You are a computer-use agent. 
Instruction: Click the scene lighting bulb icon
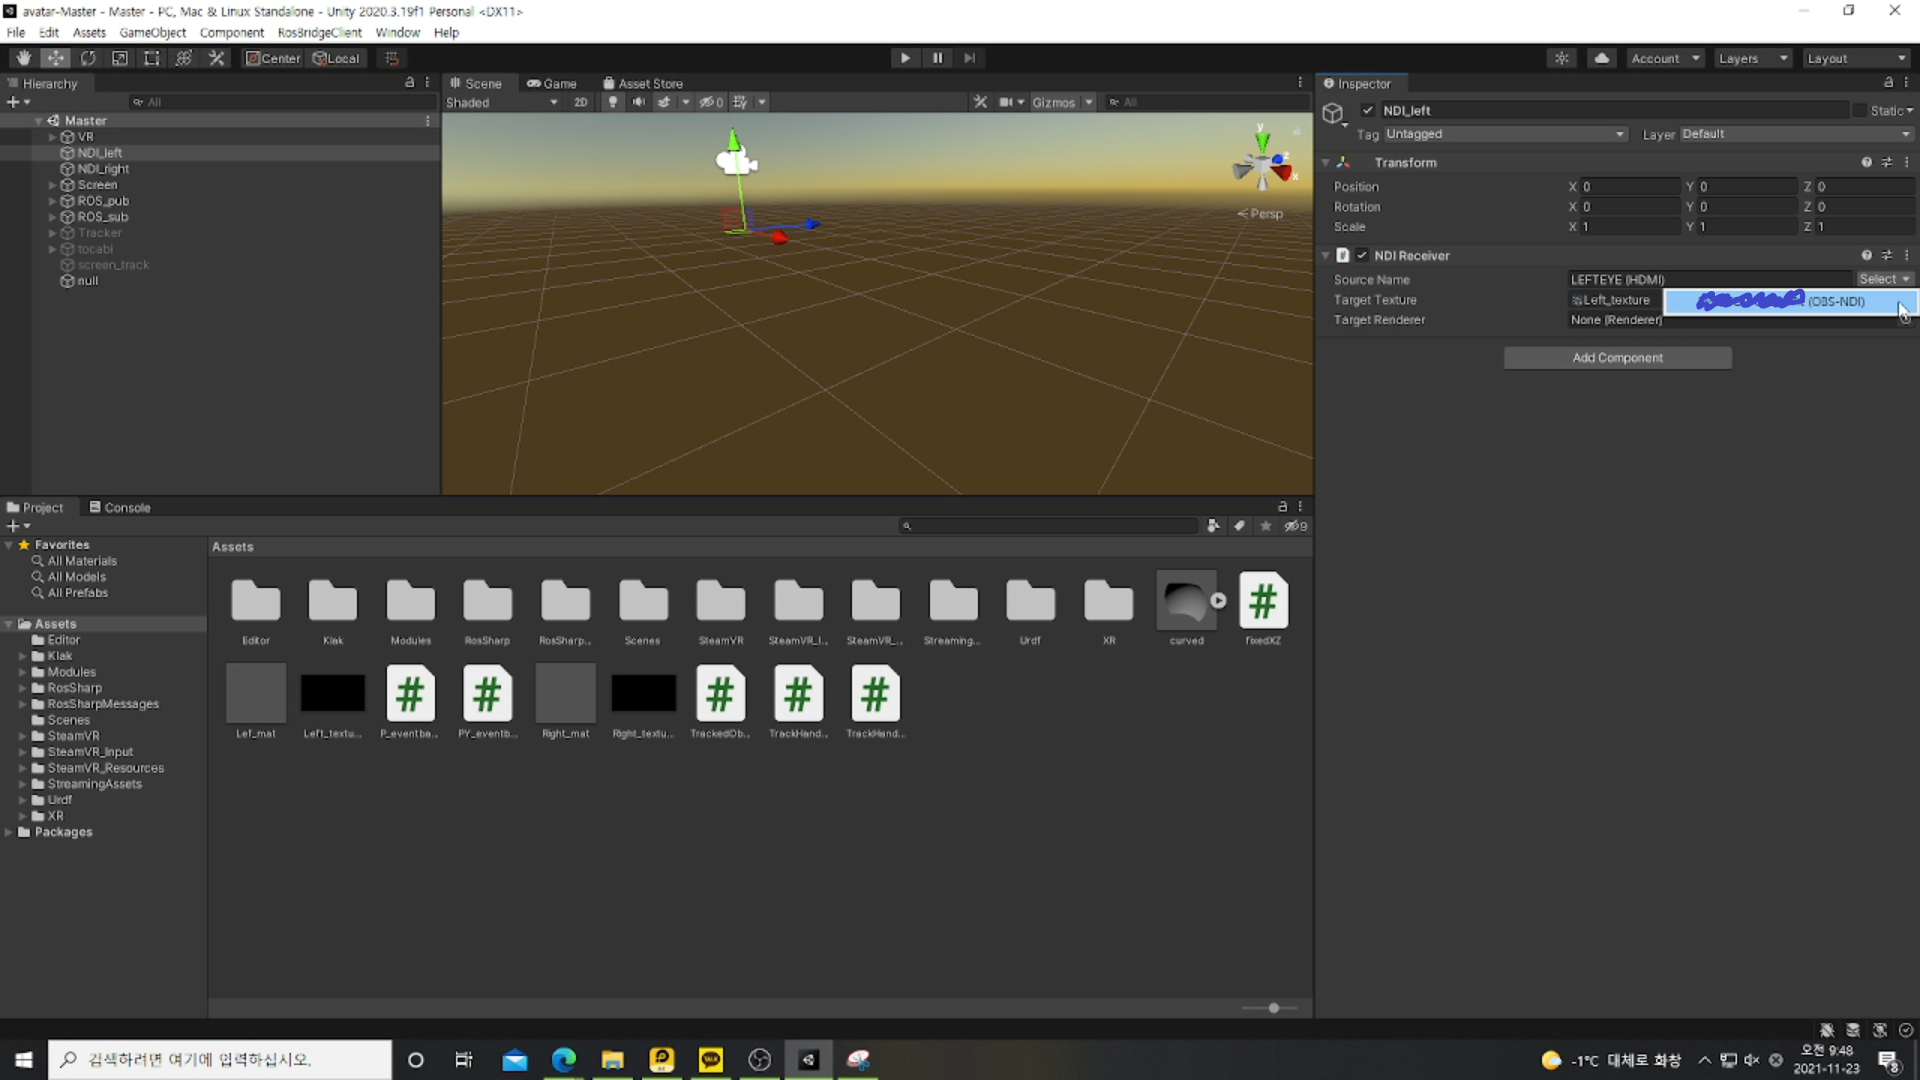click(x=612, y=102)
